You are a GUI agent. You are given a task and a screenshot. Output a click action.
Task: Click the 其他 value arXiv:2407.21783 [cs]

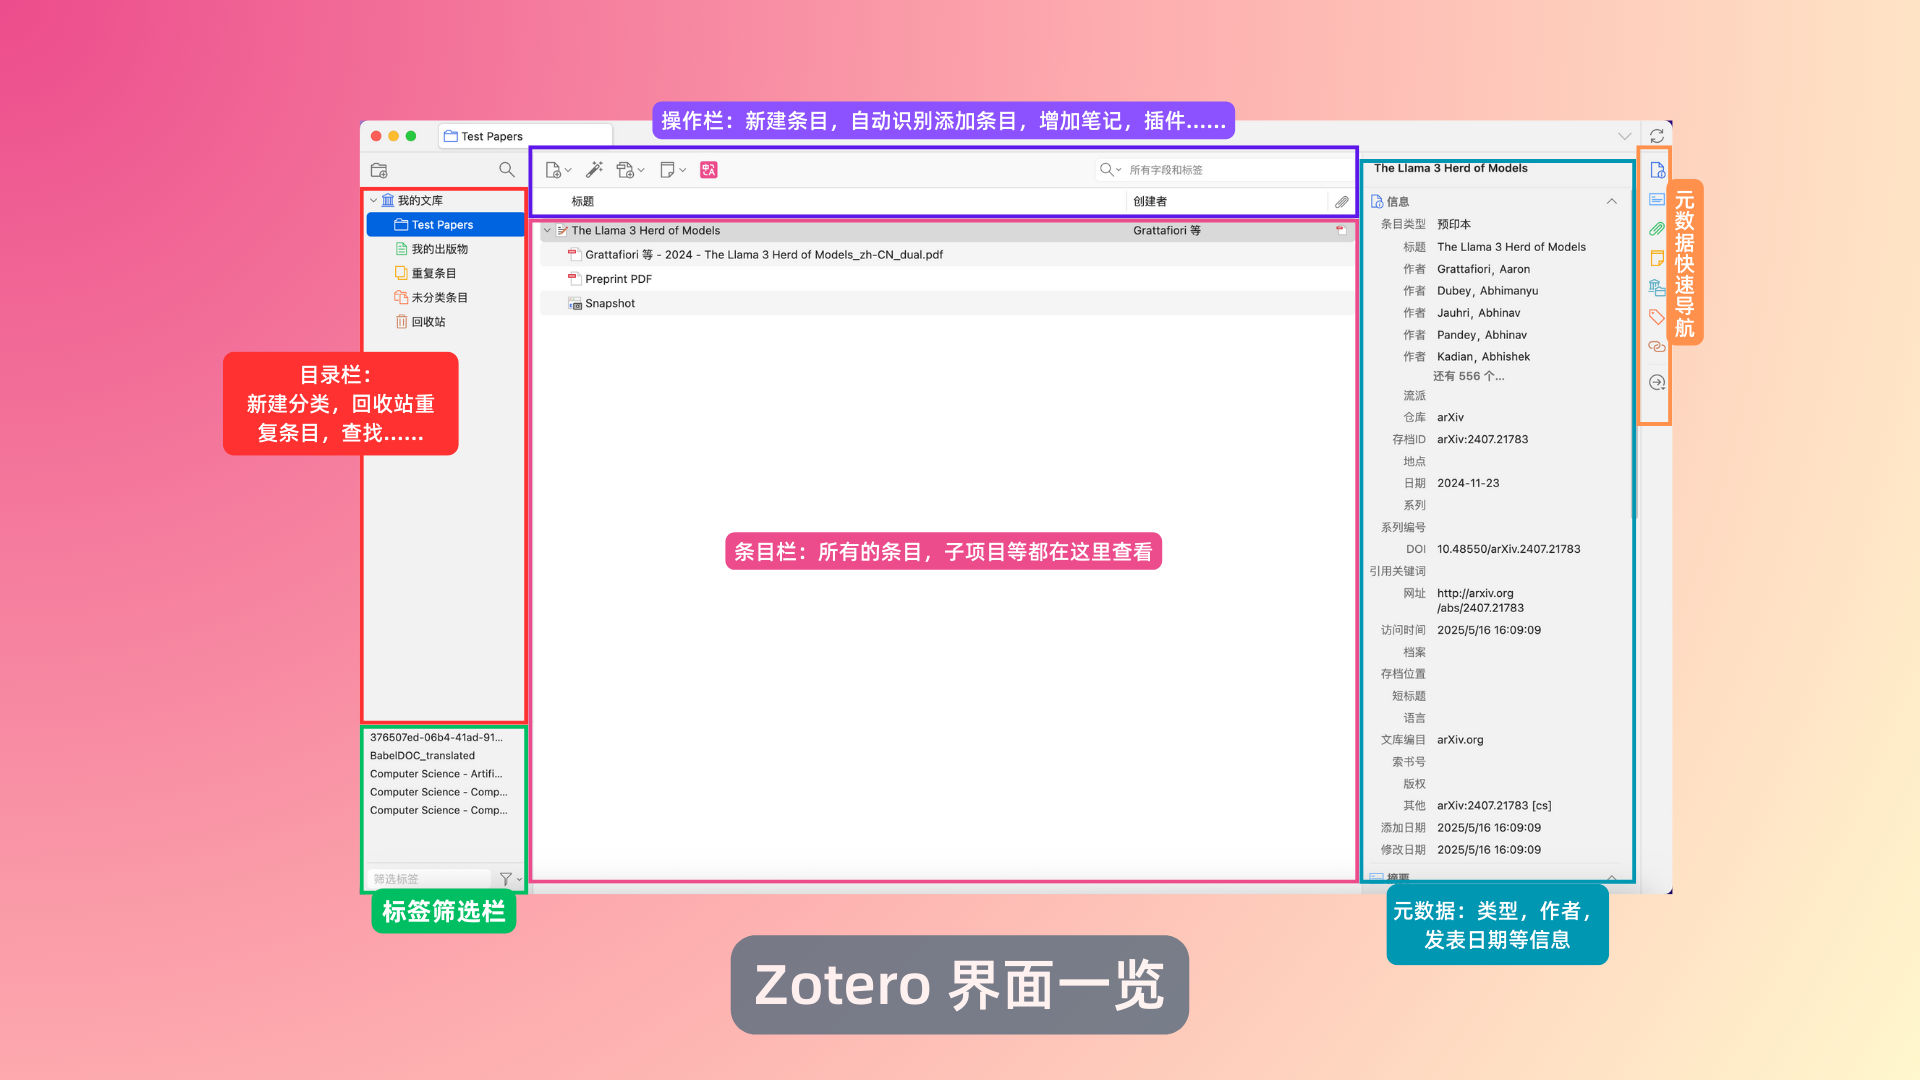(1494, 806)
